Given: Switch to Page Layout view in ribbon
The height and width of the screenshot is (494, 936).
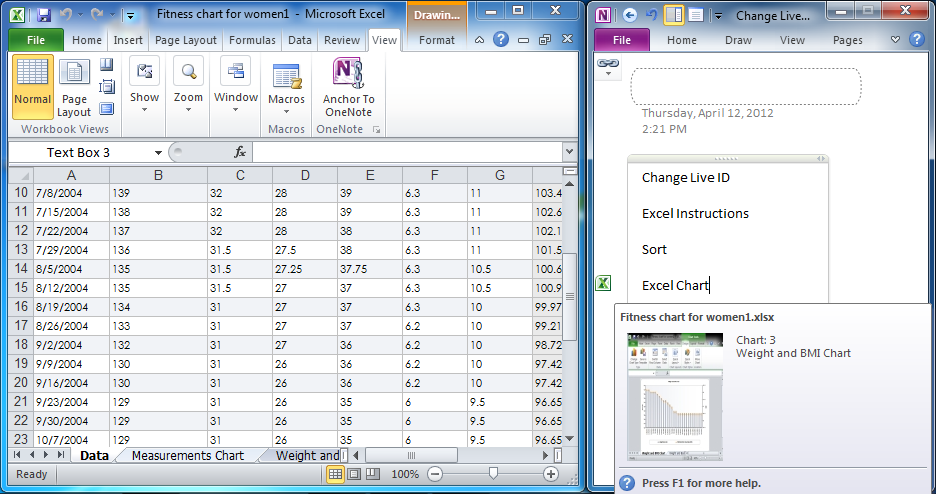Looking at the screenshot, I should [74, 87].
